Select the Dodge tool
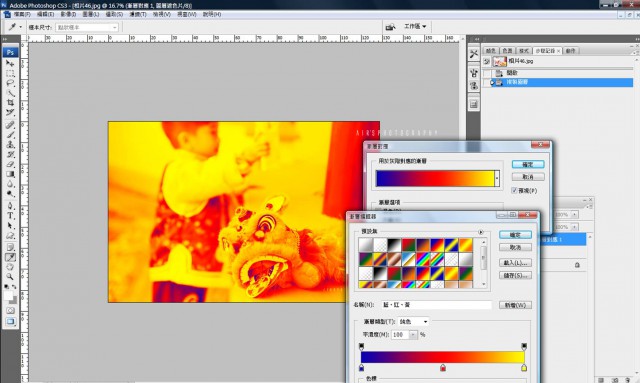 coord(10,194)
